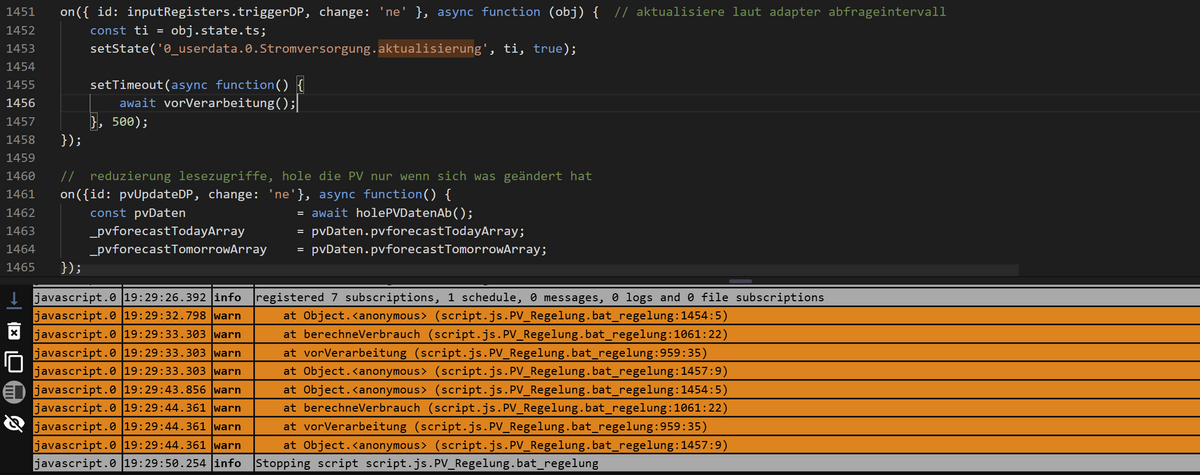Click log timestamp 19:29:32.798
Image resolution: width=1200 pixels, height=475 pixels.
(166, 314)
